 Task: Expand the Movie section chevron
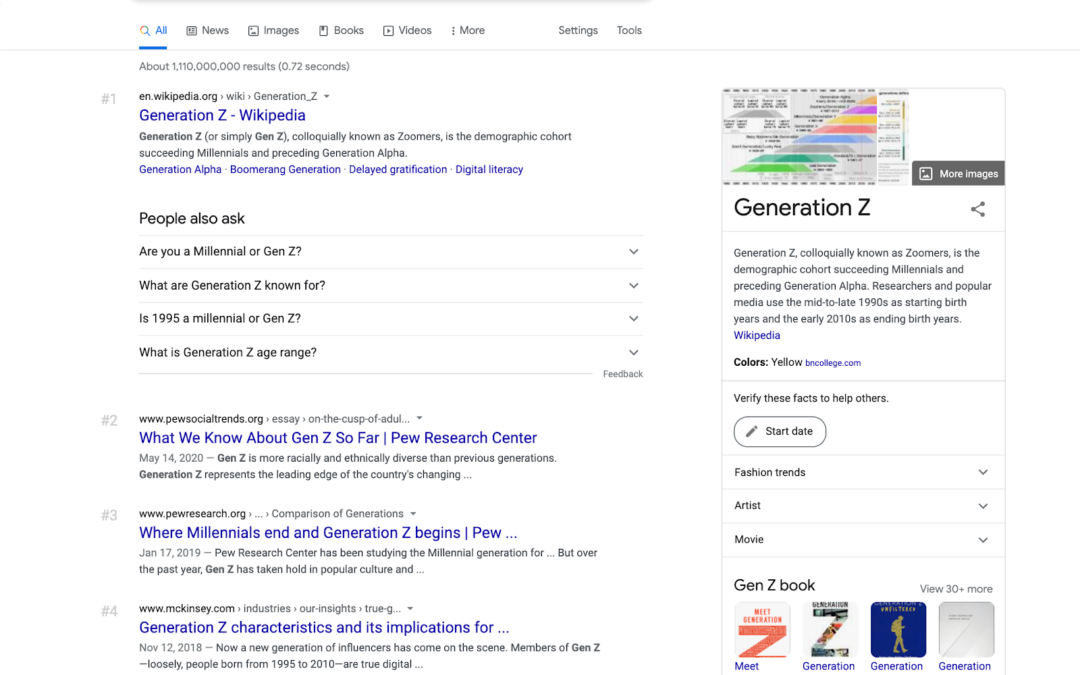981,539
